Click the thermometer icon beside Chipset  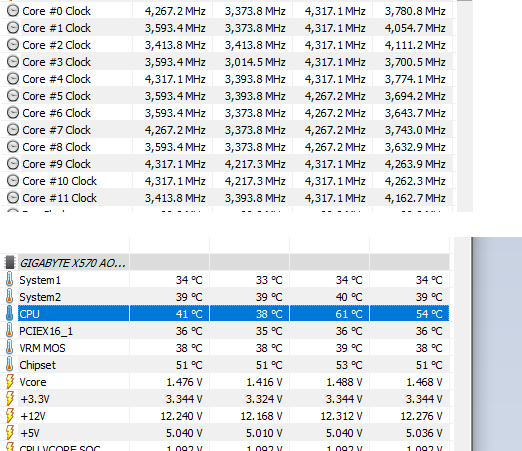pos(9,365)
